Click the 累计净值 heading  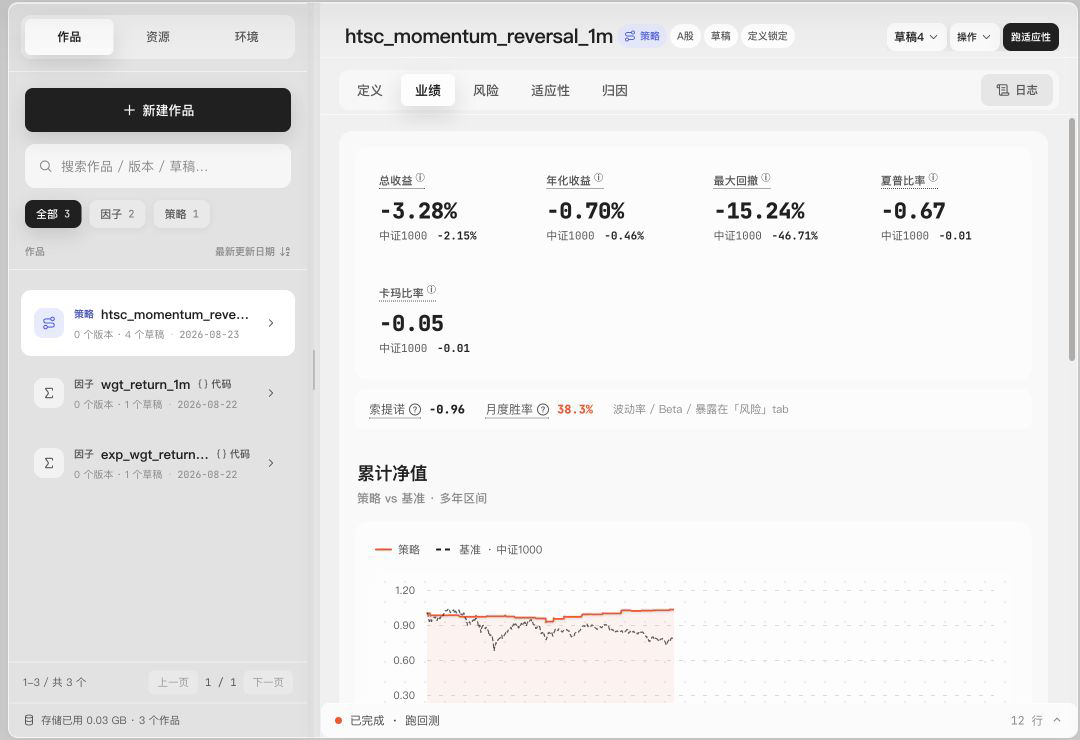[x=392, y=473]
